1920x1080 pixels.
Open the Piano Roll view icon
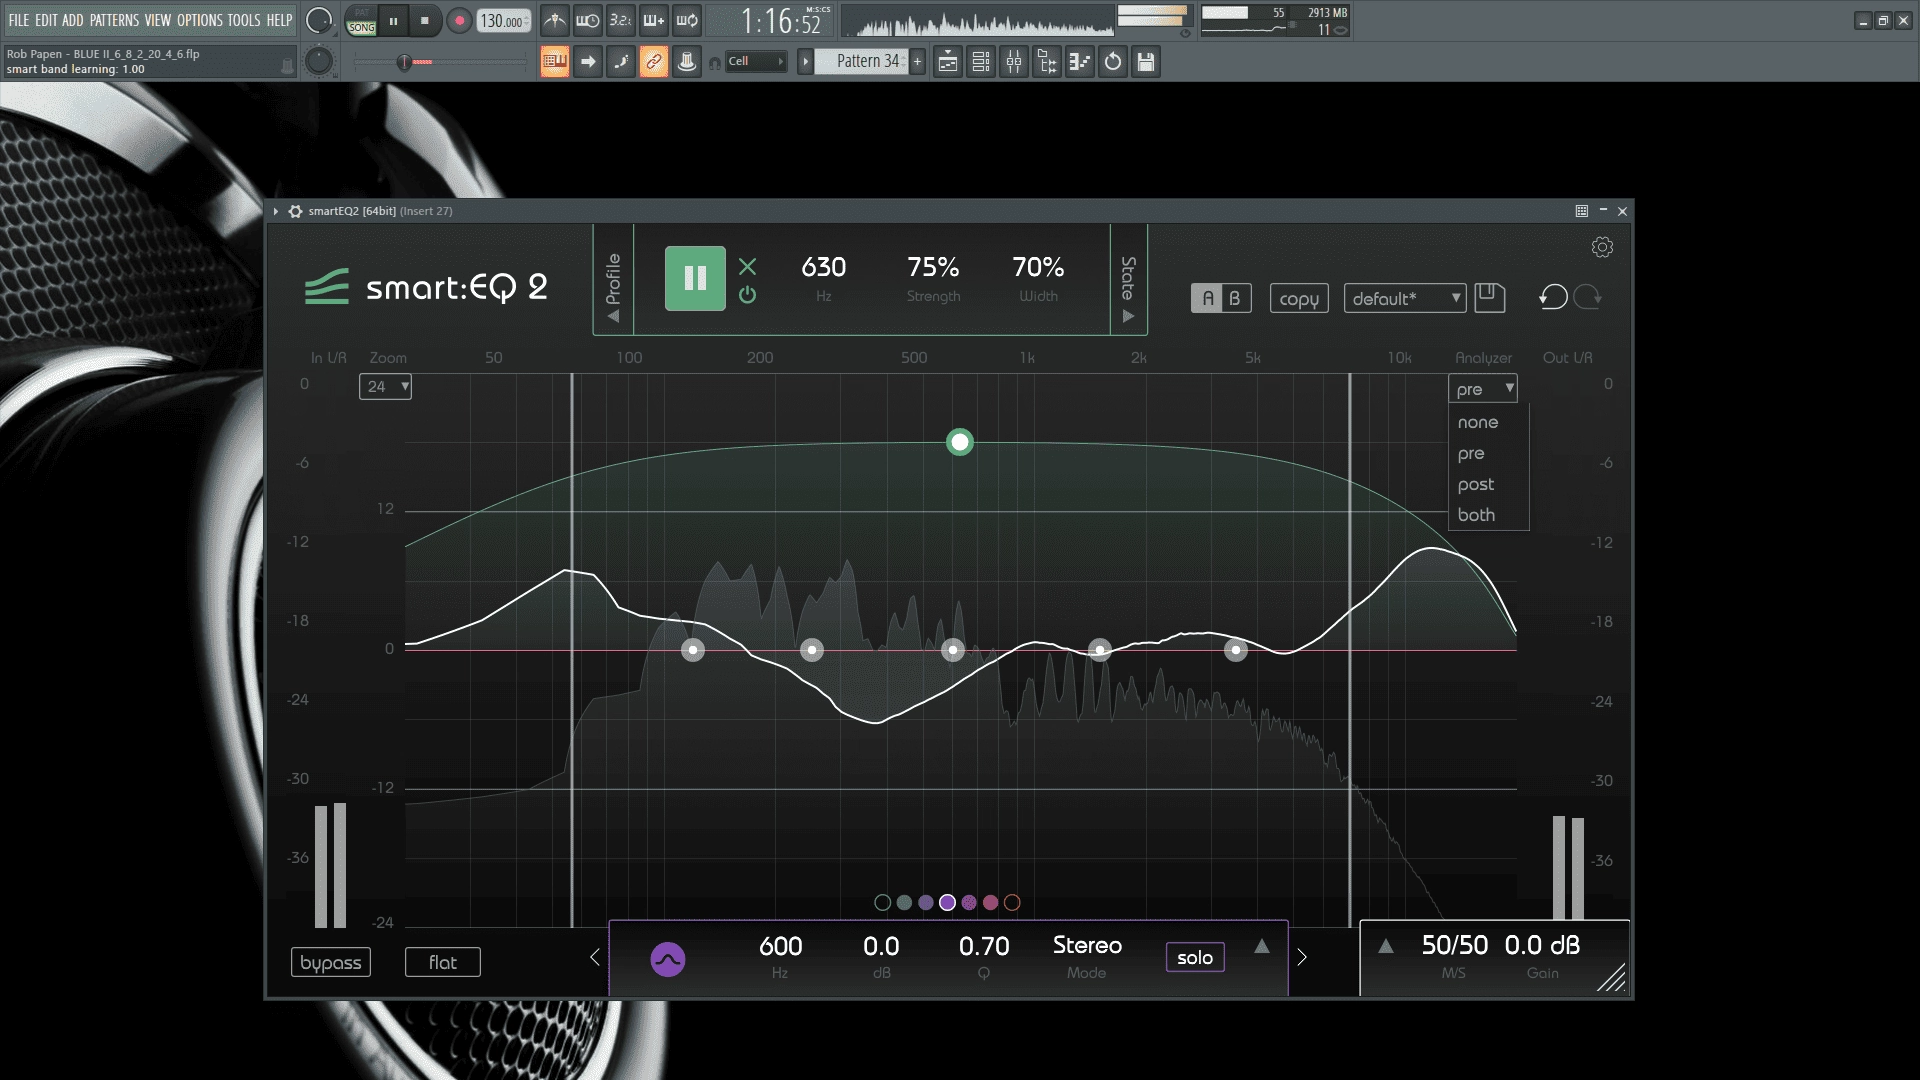pos(1080,62)
